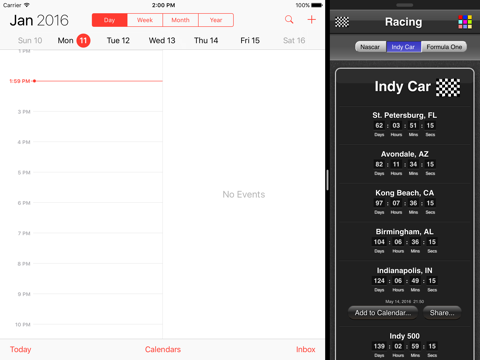The height and width of the screenshot is (360, 480).
Task: Select Sun 10 in date strip
Action: [x=30, y=41]
